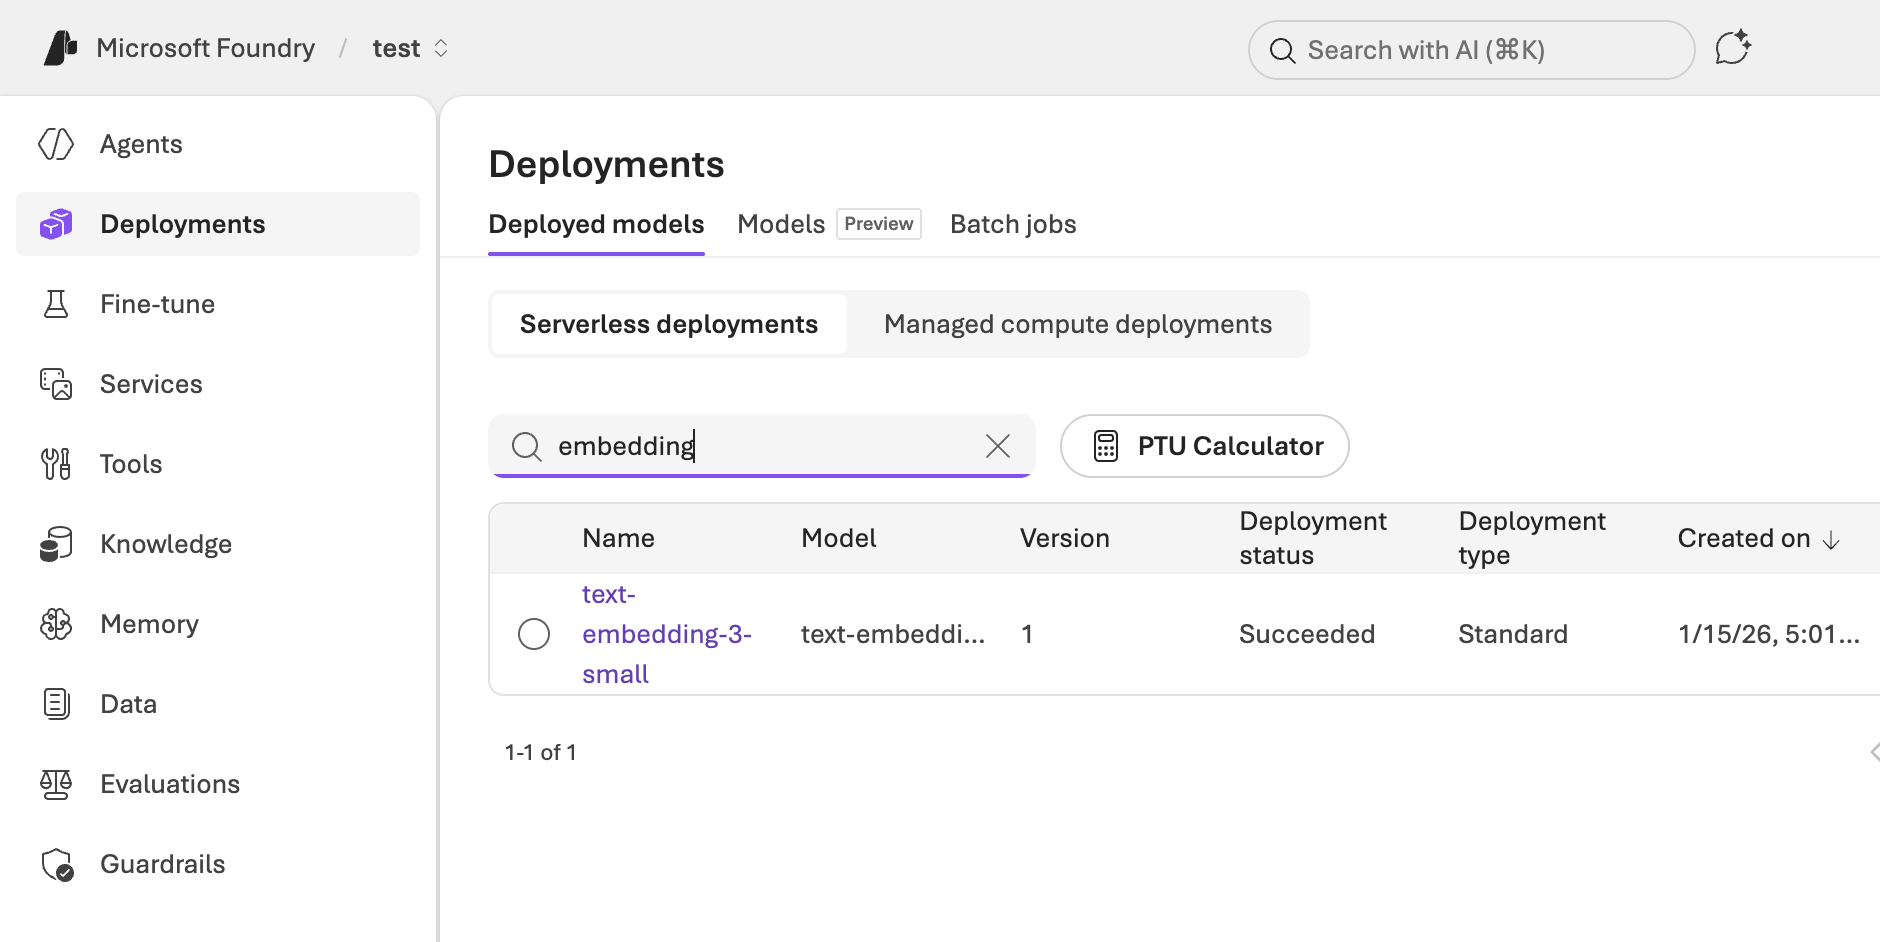Sort by Deployment type column
The height and width of the screenshot is (942, 1880).
pos(1532,538)
